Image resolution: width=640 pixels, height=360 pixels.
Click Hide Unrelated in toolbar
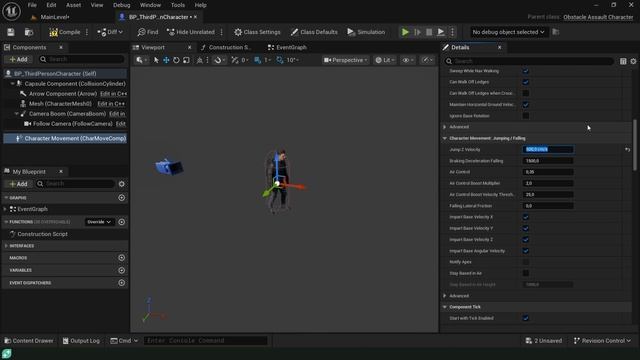point(191,32)
